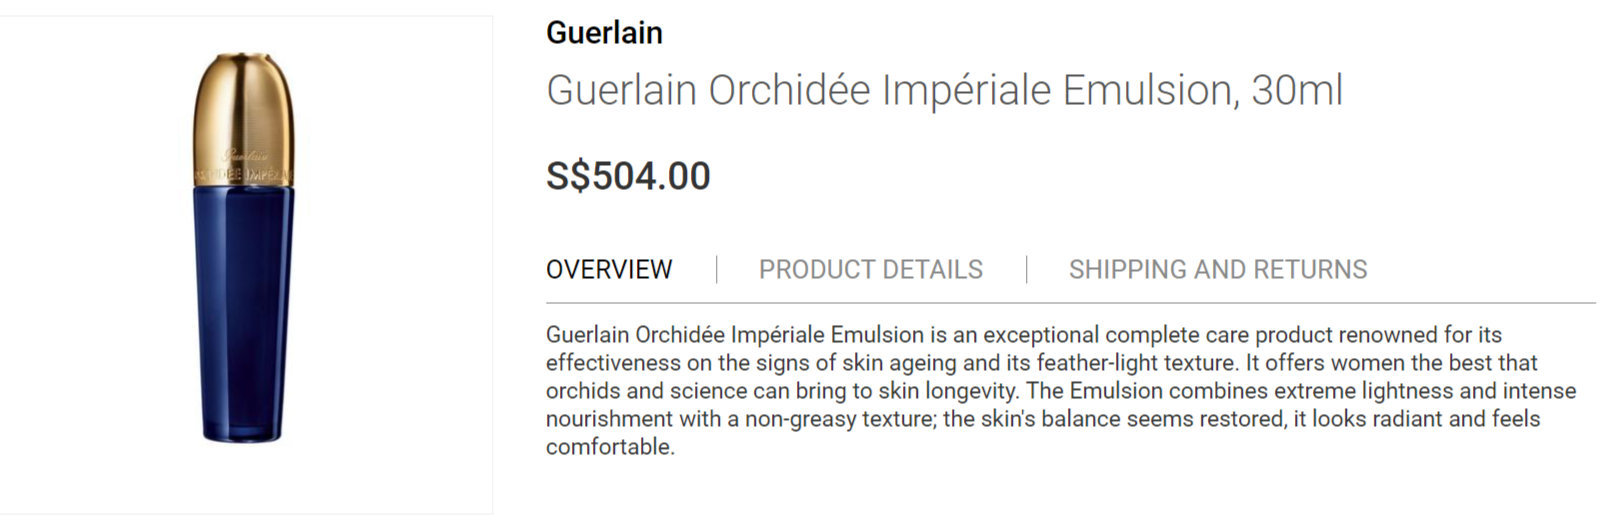Image resolution: width=1605 pixels, height=521 pixels.
Task: Click the engraved gold band on the bottle
Action: (244, 175)
